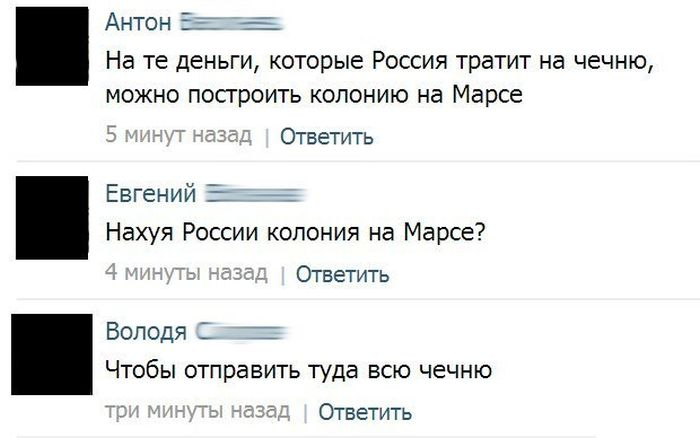Screen dimensions: 700x438
Task: Click the author name Антон
Action: click(139, 23)
